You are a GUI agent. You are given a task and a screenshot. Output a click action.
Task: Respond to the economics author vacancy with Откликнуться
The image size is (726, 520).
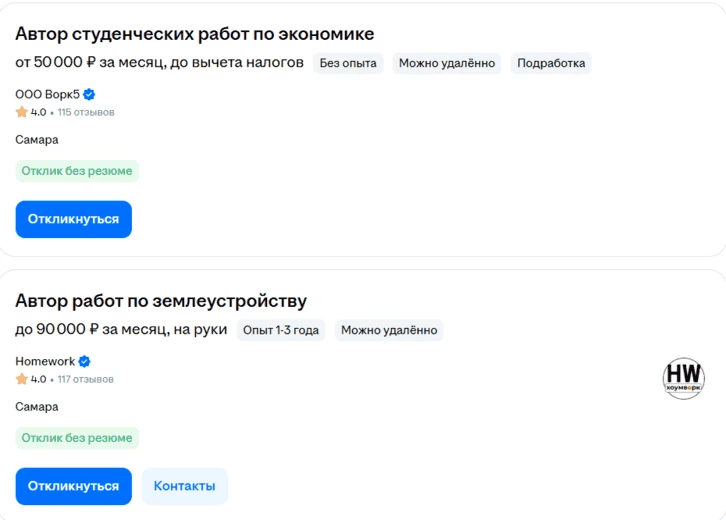pyautogui.click(x=74, y=219)
